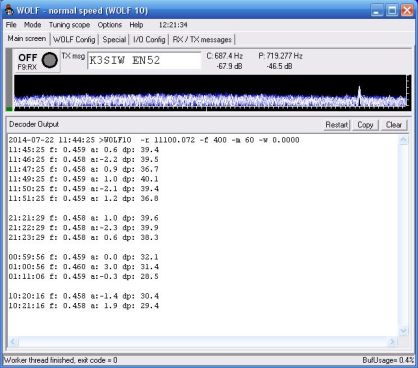Click the round gray status indicator

tap(50, 60)
